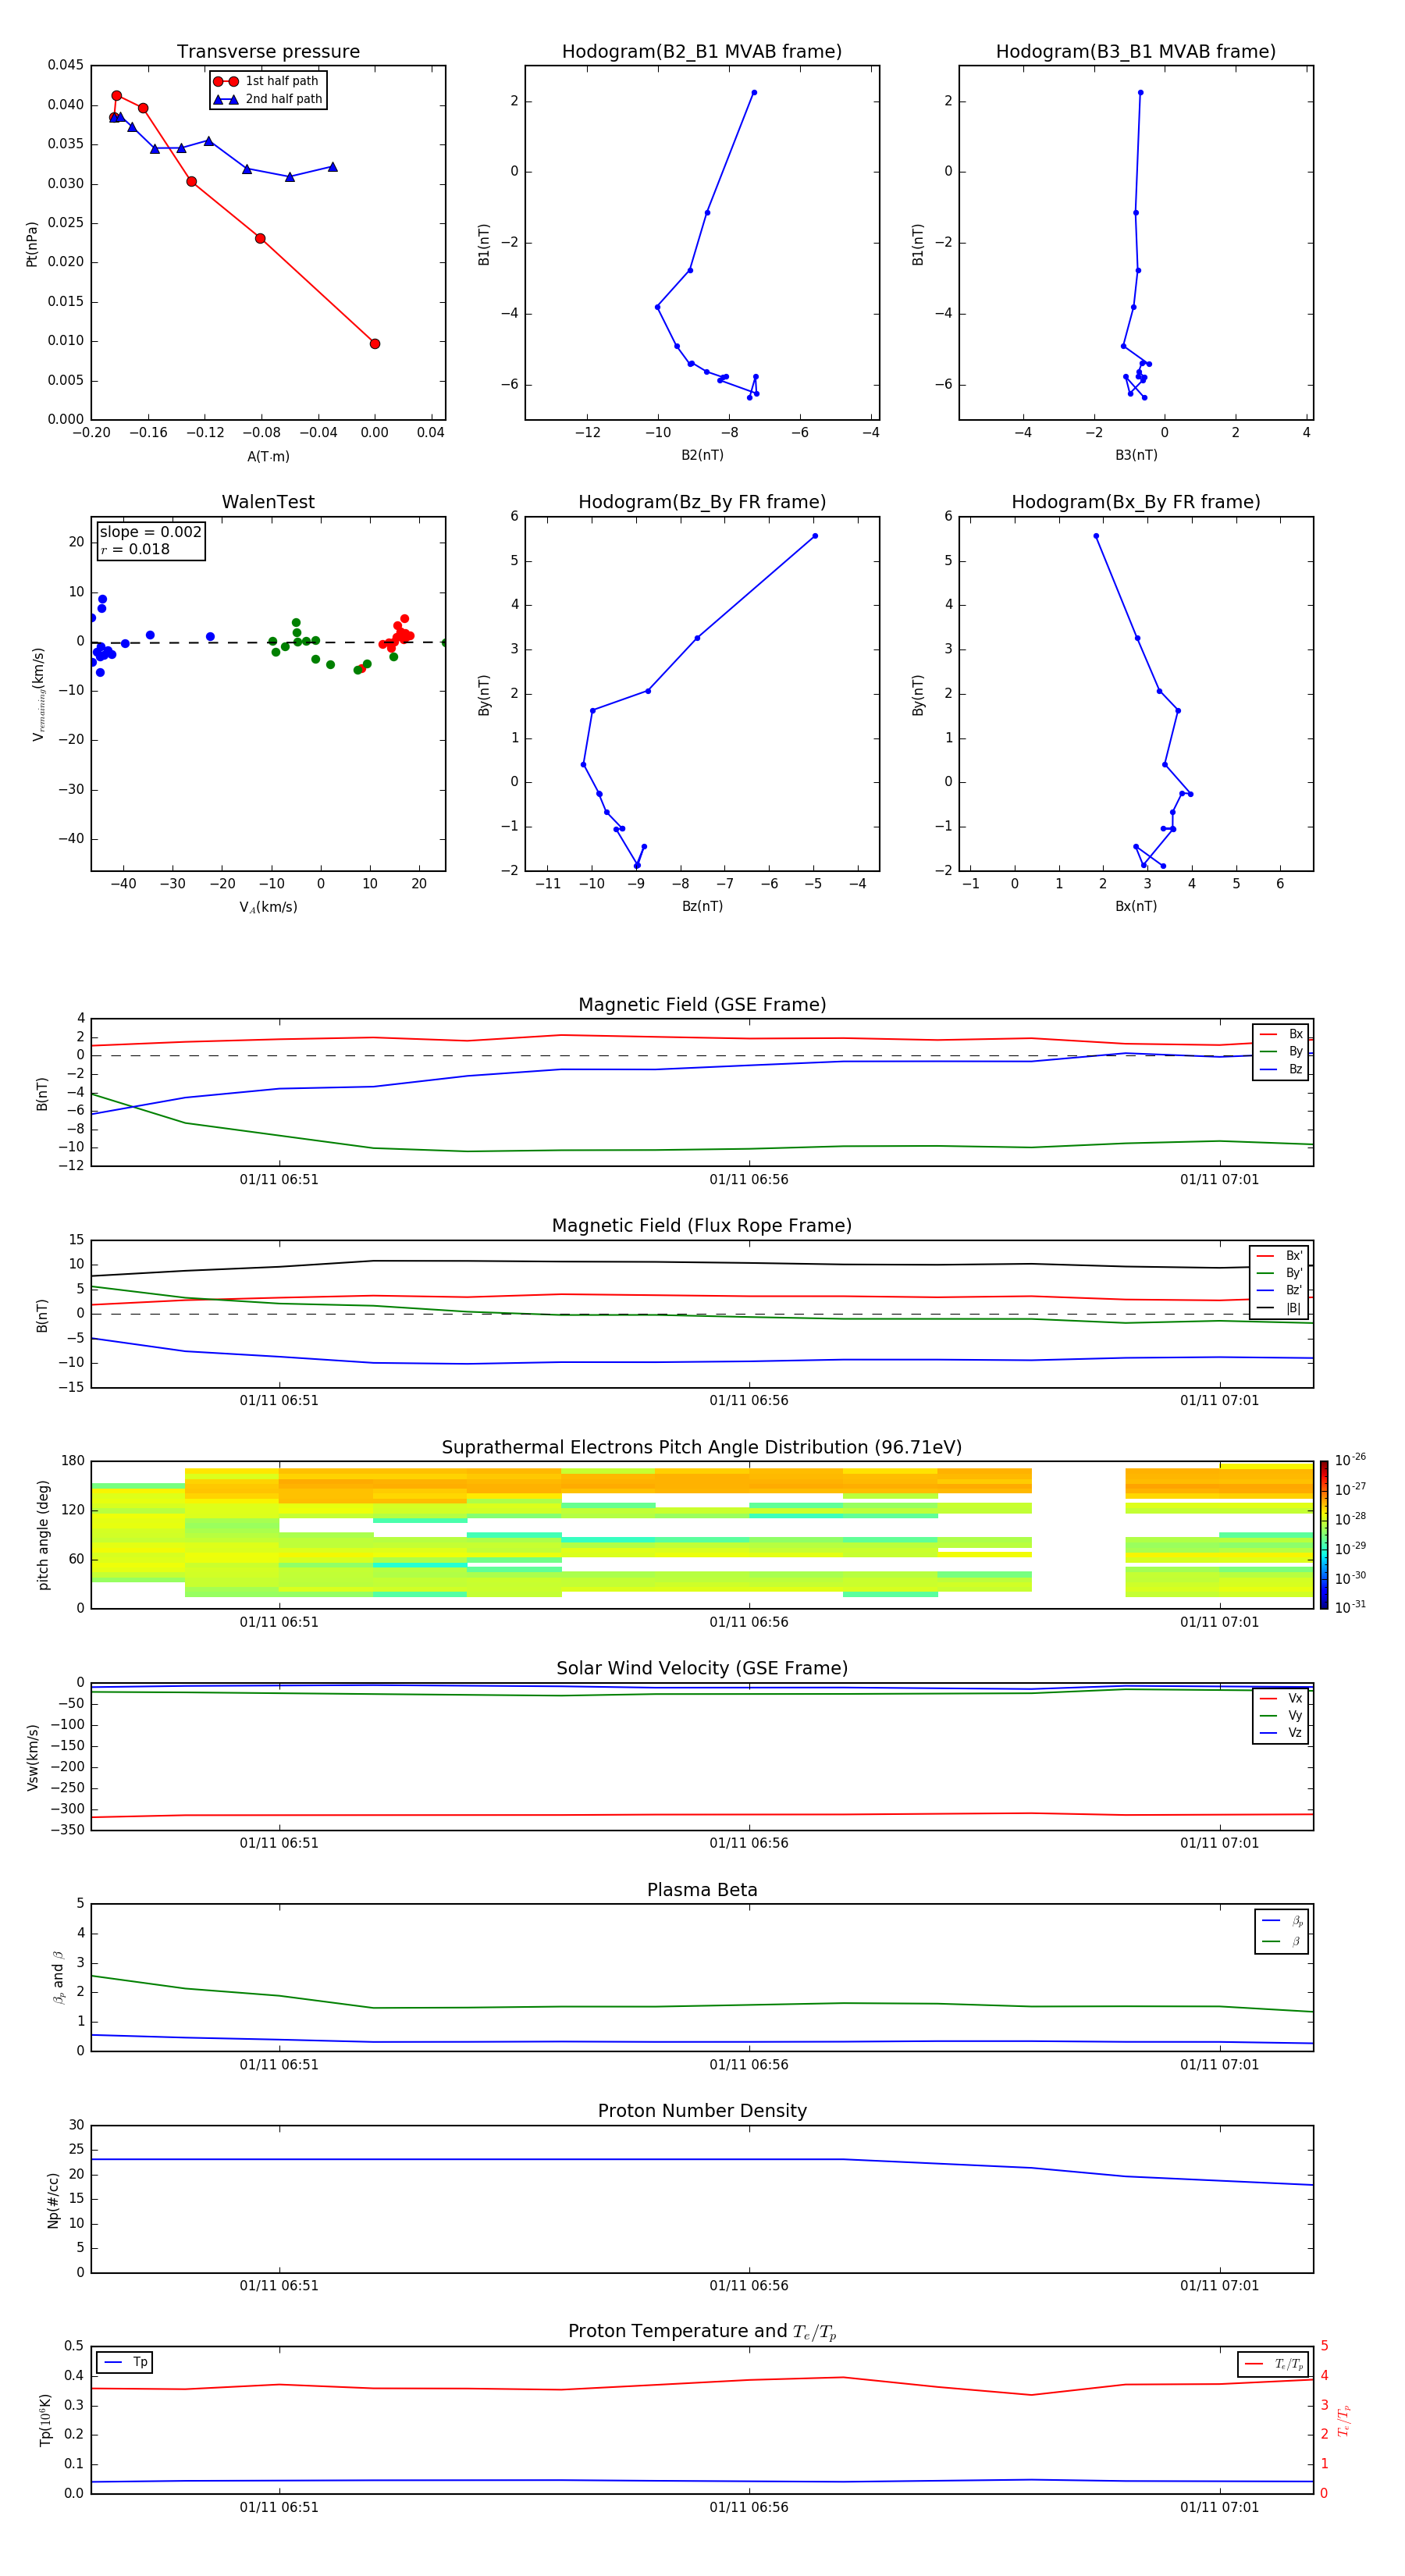Click the |B| legend entry in Flux Rope plot
1405x2576 pixels.
point(1280,1308)
